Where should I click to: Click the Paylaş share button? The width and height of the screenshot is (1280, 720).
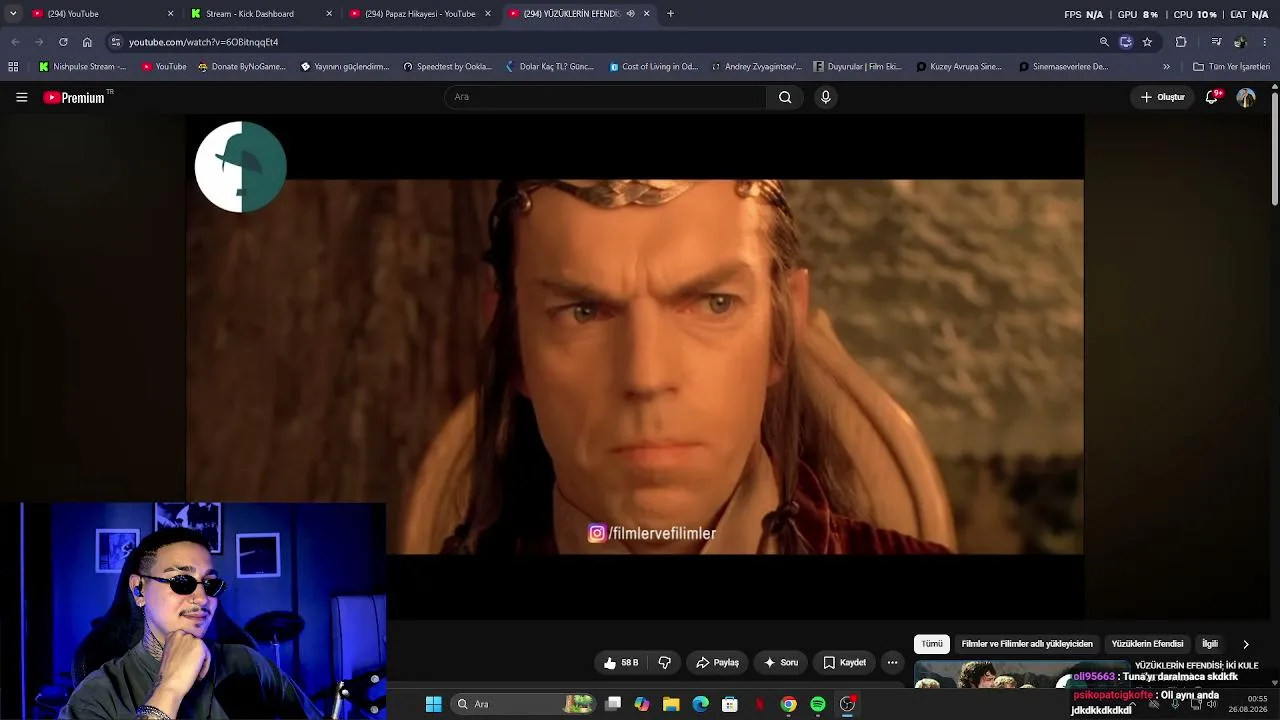click(x=717, y=662)
